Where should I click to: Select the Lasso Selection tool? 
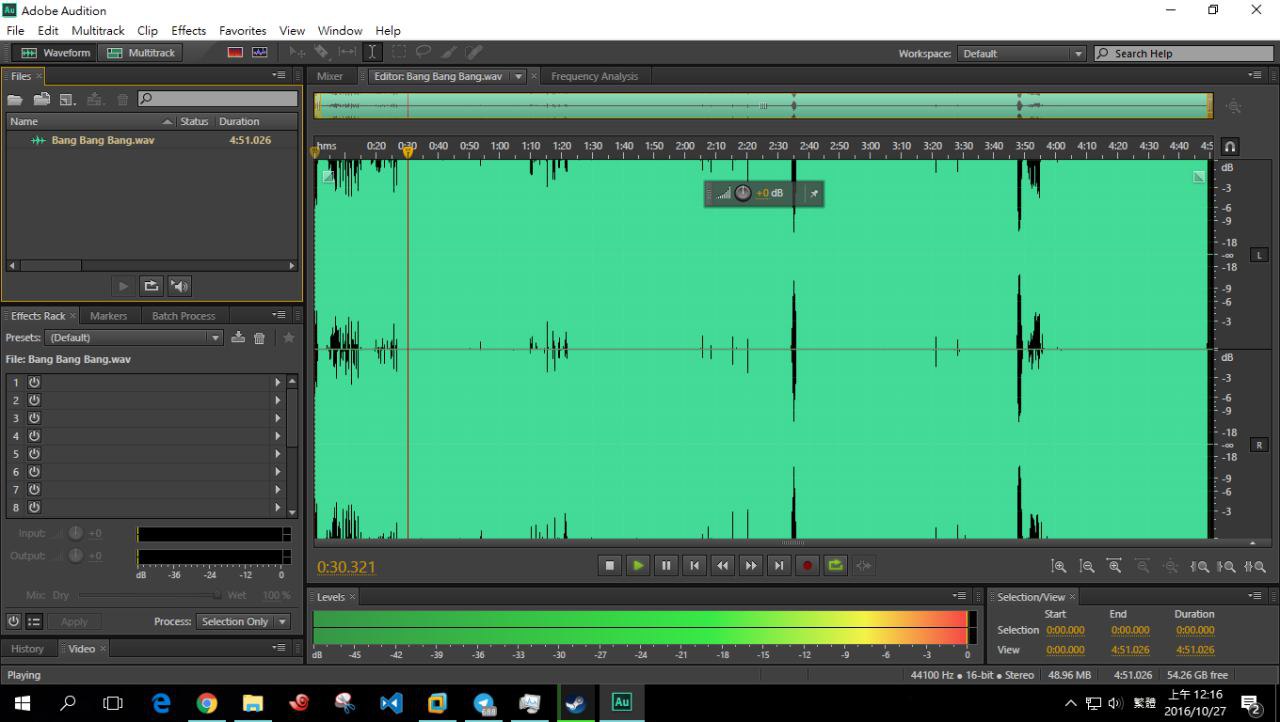point(423,53)
